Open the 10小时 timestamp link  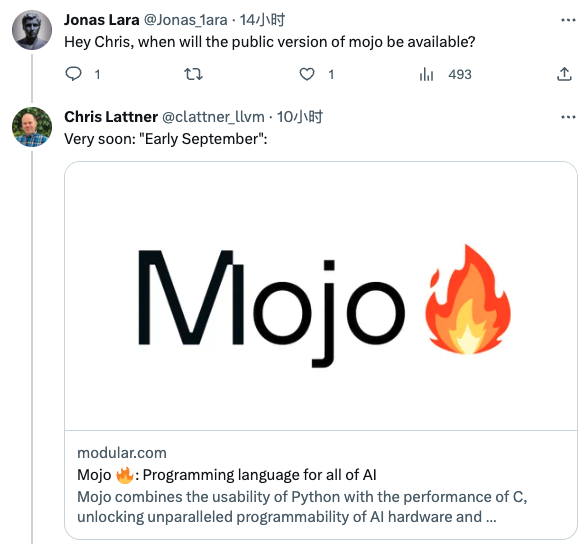coord(300,117)
